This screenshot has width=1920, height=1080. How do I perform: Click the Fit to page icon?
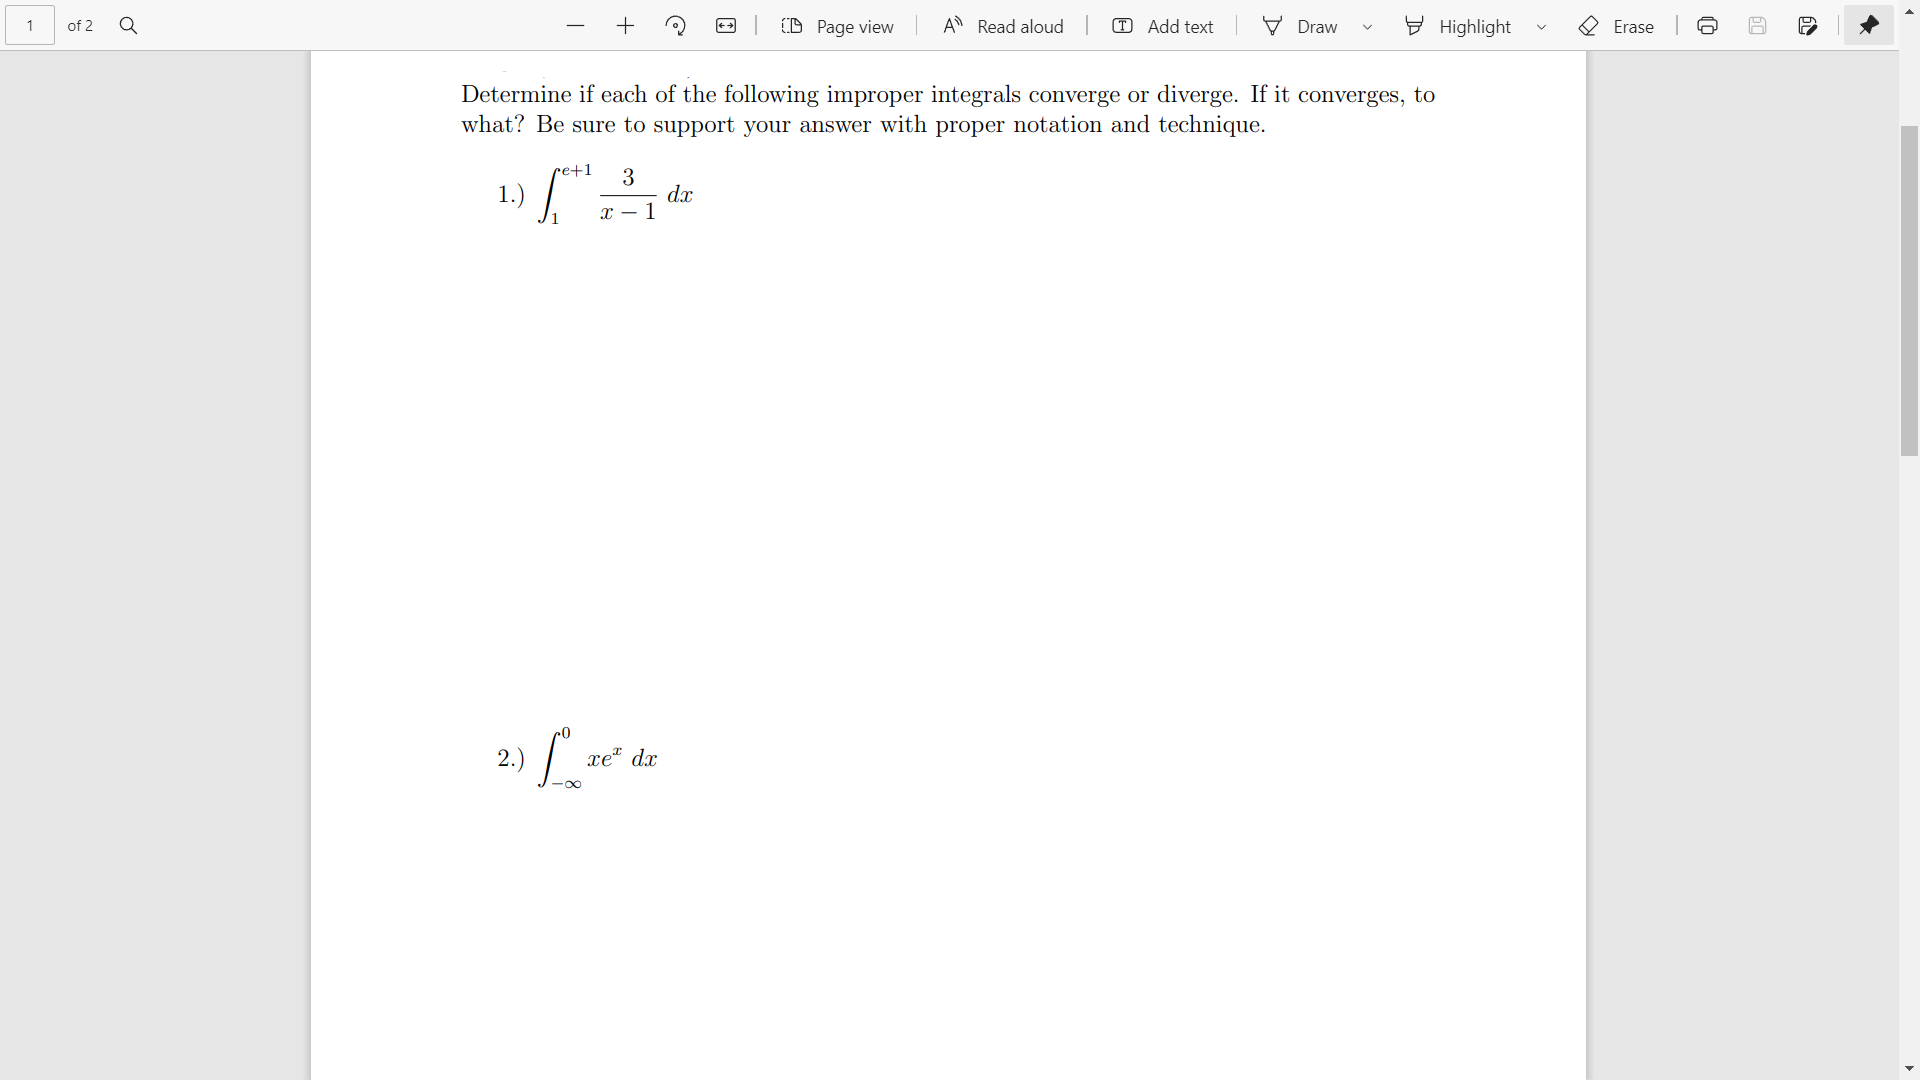(726, 25)
